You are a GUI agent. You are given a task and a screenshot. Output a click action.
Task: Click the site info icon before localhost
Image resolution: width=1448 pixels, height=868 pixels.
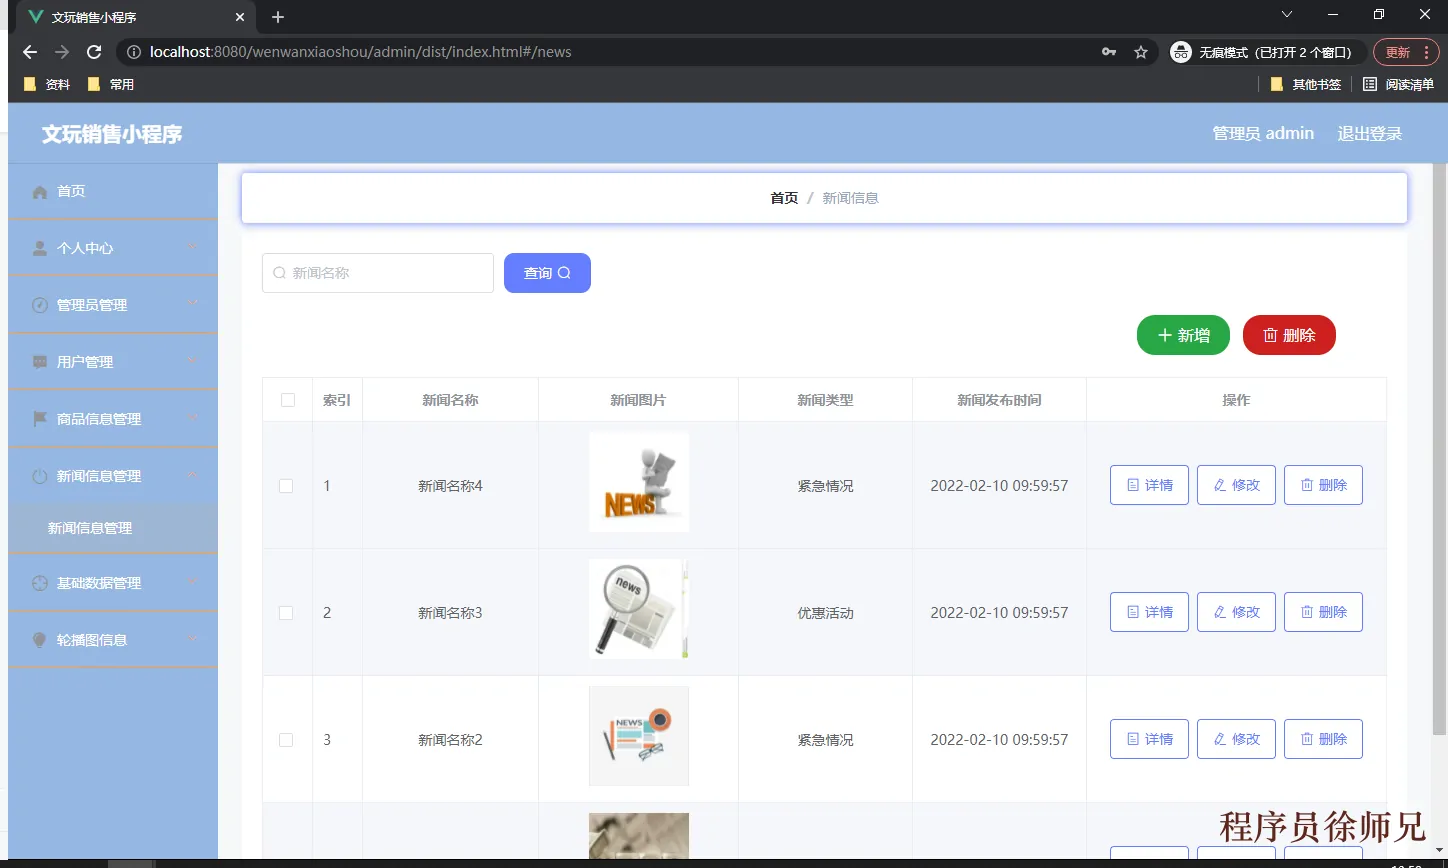(134, 52)
